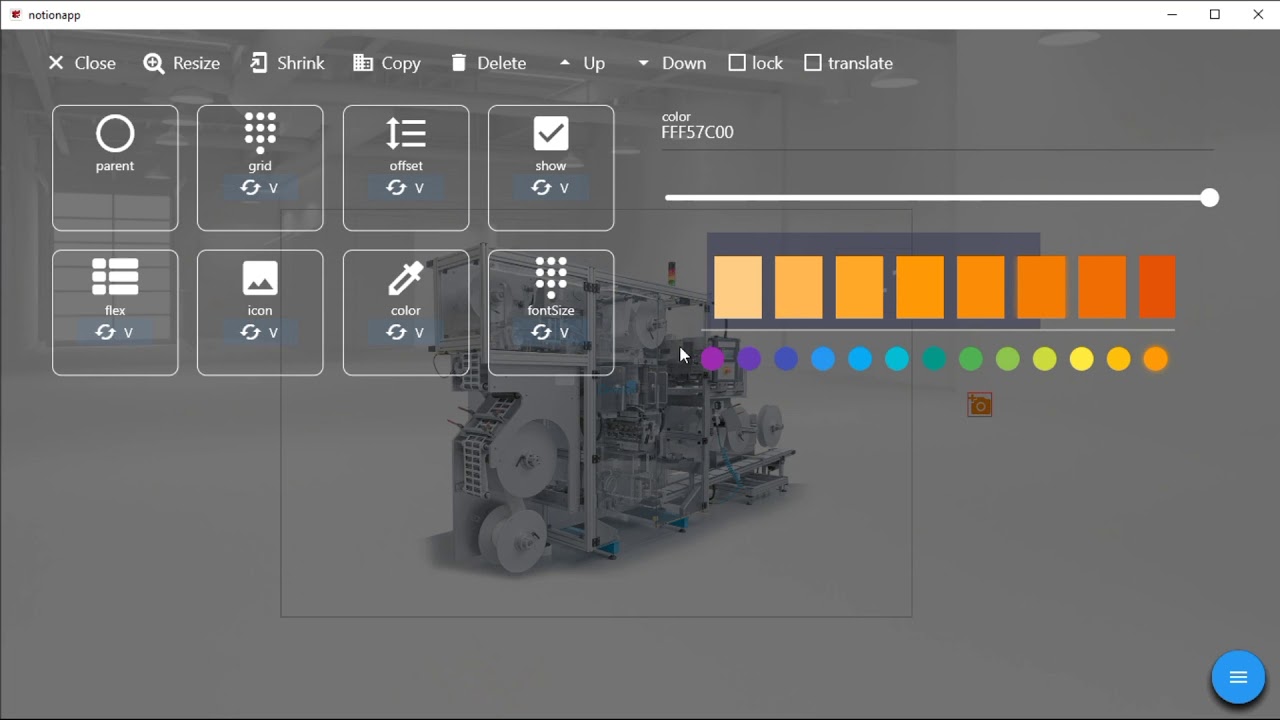The image size is (1280, 720).
Task: Choose the light green color circle
Action: click(1008, 359)
